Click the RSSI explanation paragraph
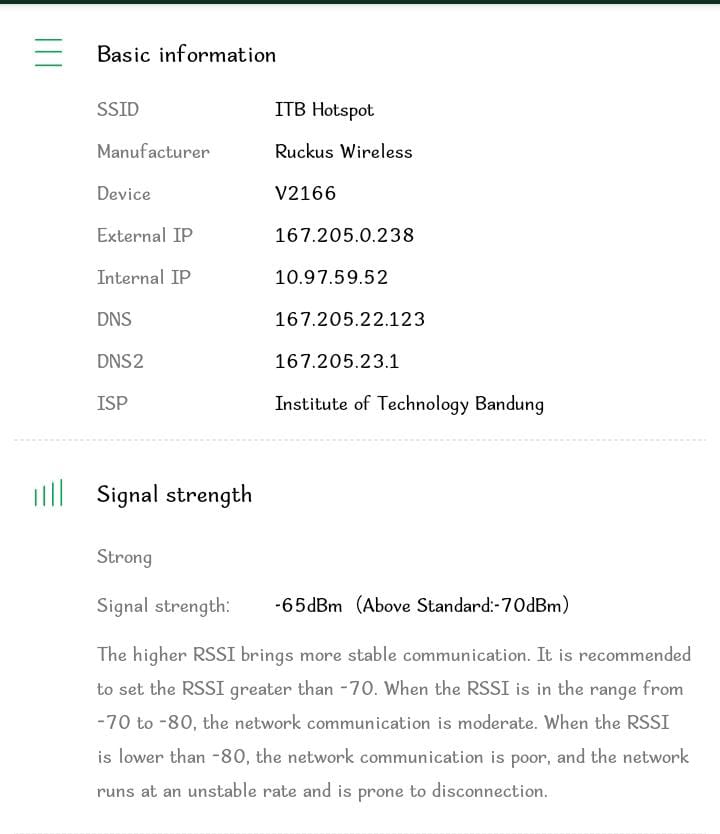 (x=394, y=722)
